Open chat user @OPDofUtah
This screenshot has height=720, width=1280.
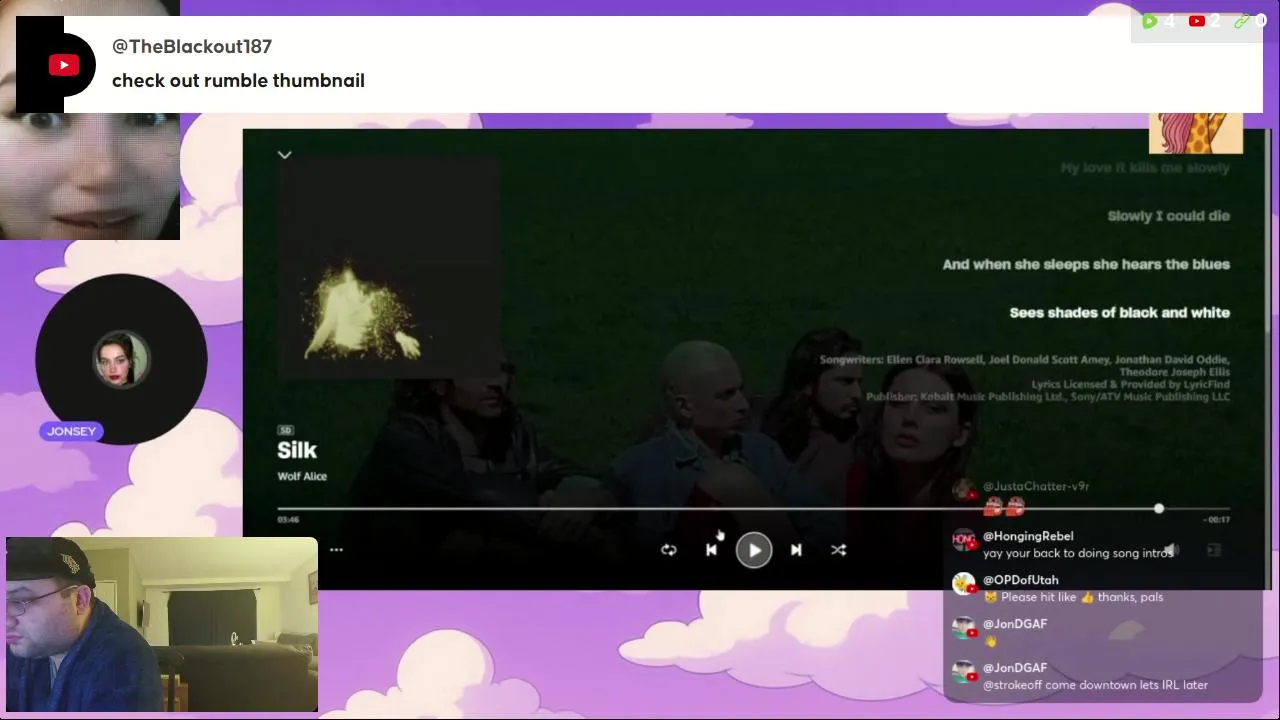pos(1021,580)
